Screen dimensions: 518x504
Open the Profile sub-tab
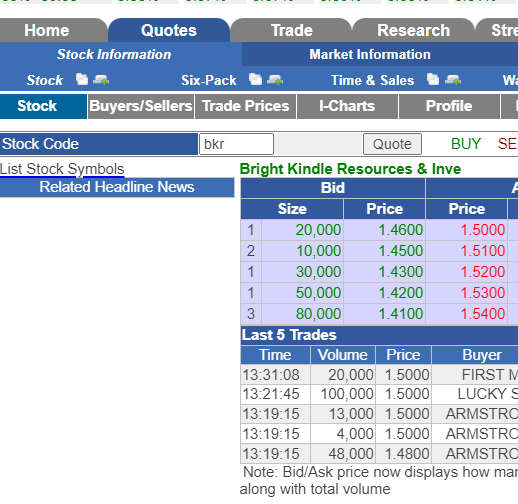(449, 106)
